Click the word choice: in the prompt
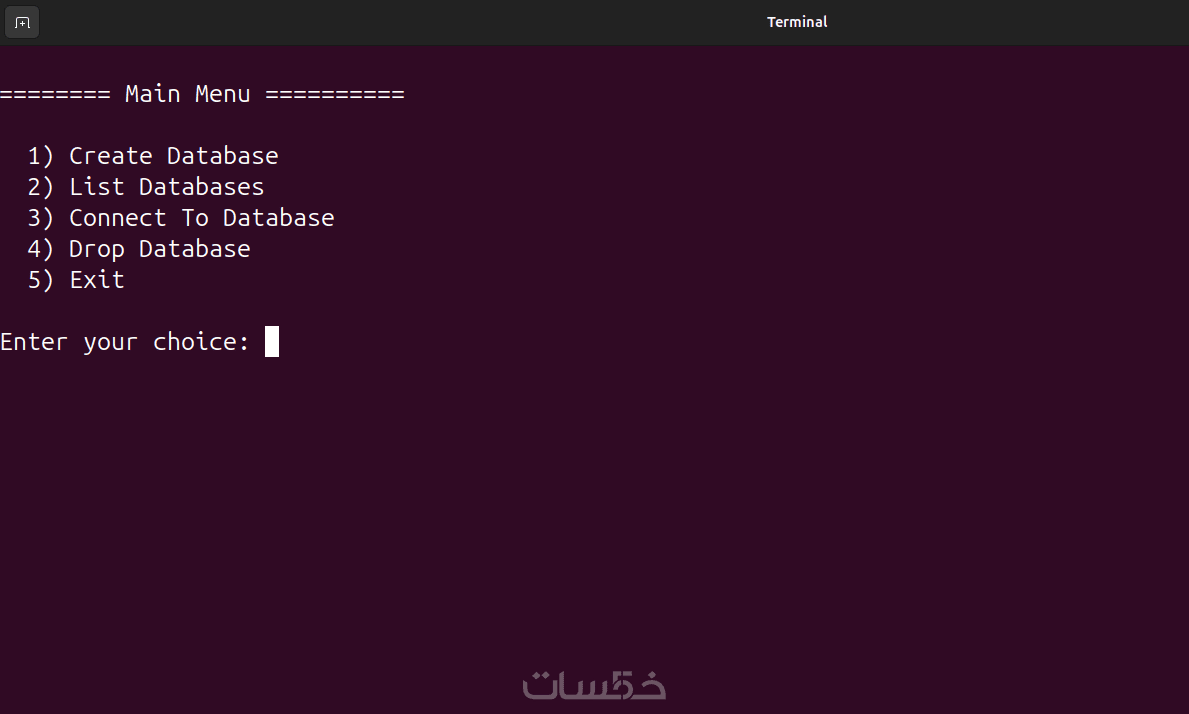The width and height of the screenshot is (1189, 714). (202, 342)
